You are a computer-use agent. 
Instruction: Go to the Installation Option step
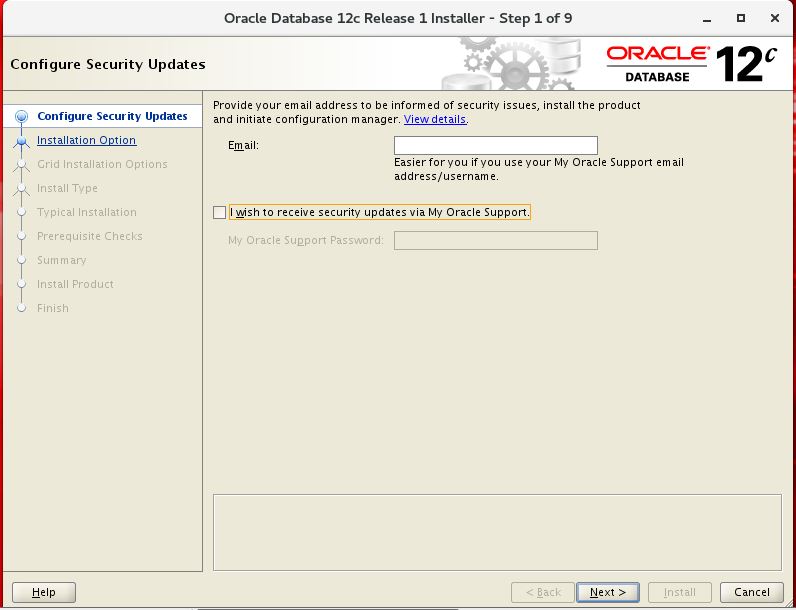coord(86,140)
